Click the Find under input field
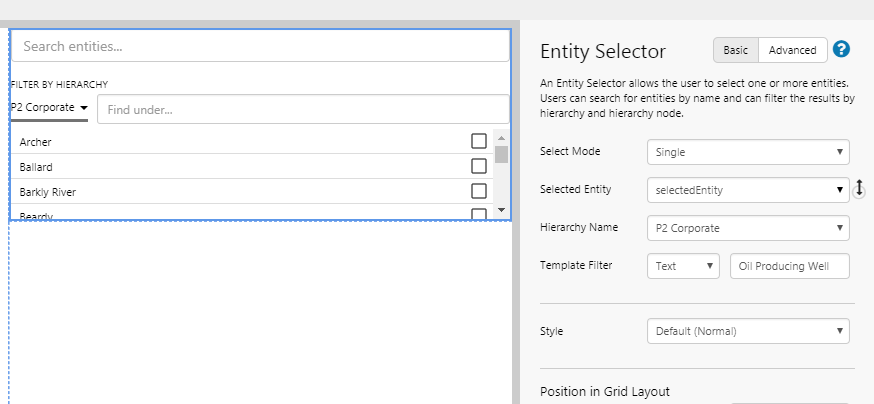The width and height of the screenshot is (874, 404). pyautogui.click(x=303, y=109)
